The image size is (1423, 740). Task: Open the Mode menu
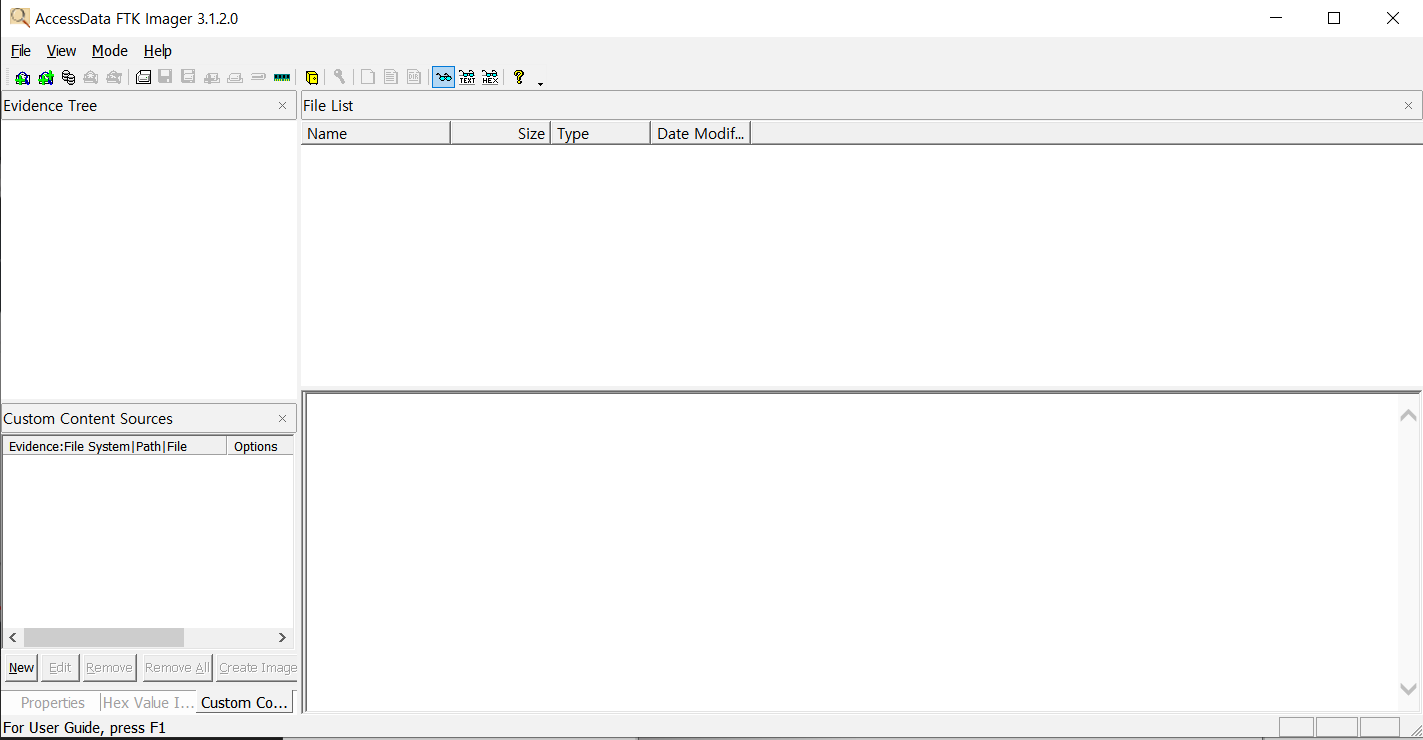[110, 51]
